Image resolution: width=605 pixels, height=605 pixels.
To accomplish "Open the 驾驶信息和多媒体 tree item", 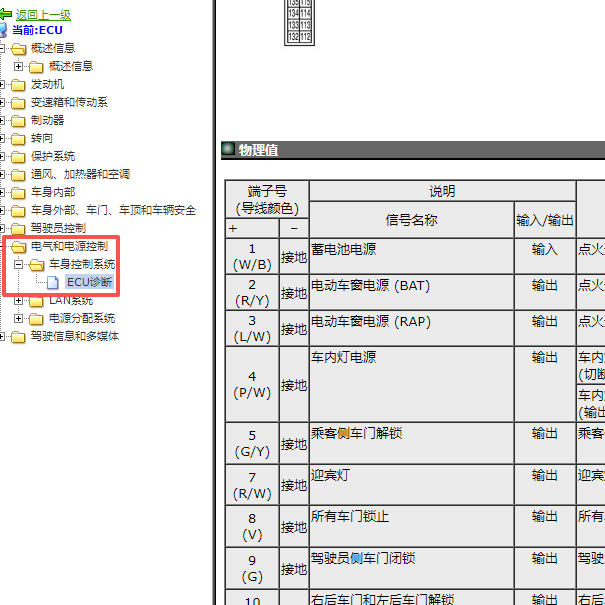I will 74,336.
